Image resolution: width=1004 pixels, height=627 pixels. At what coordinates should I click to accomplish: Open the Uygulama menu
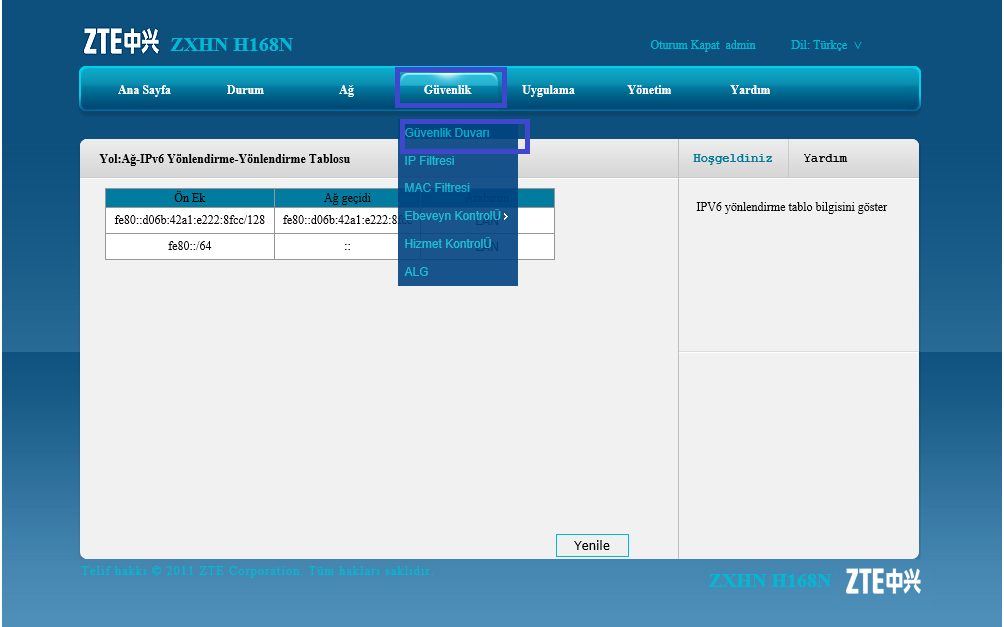tap(548, 90)
